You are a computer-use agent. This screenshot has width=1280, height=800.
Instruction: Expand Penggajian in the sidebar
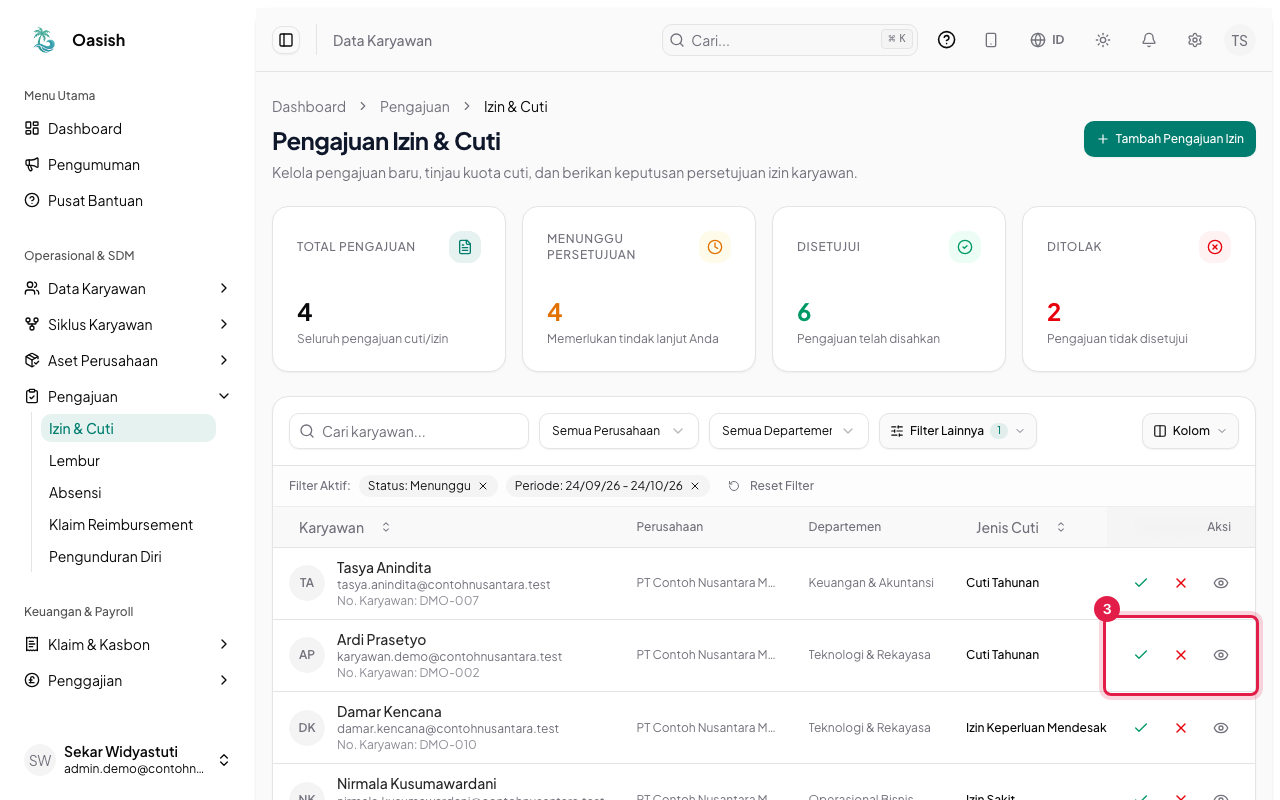[128, 681]
